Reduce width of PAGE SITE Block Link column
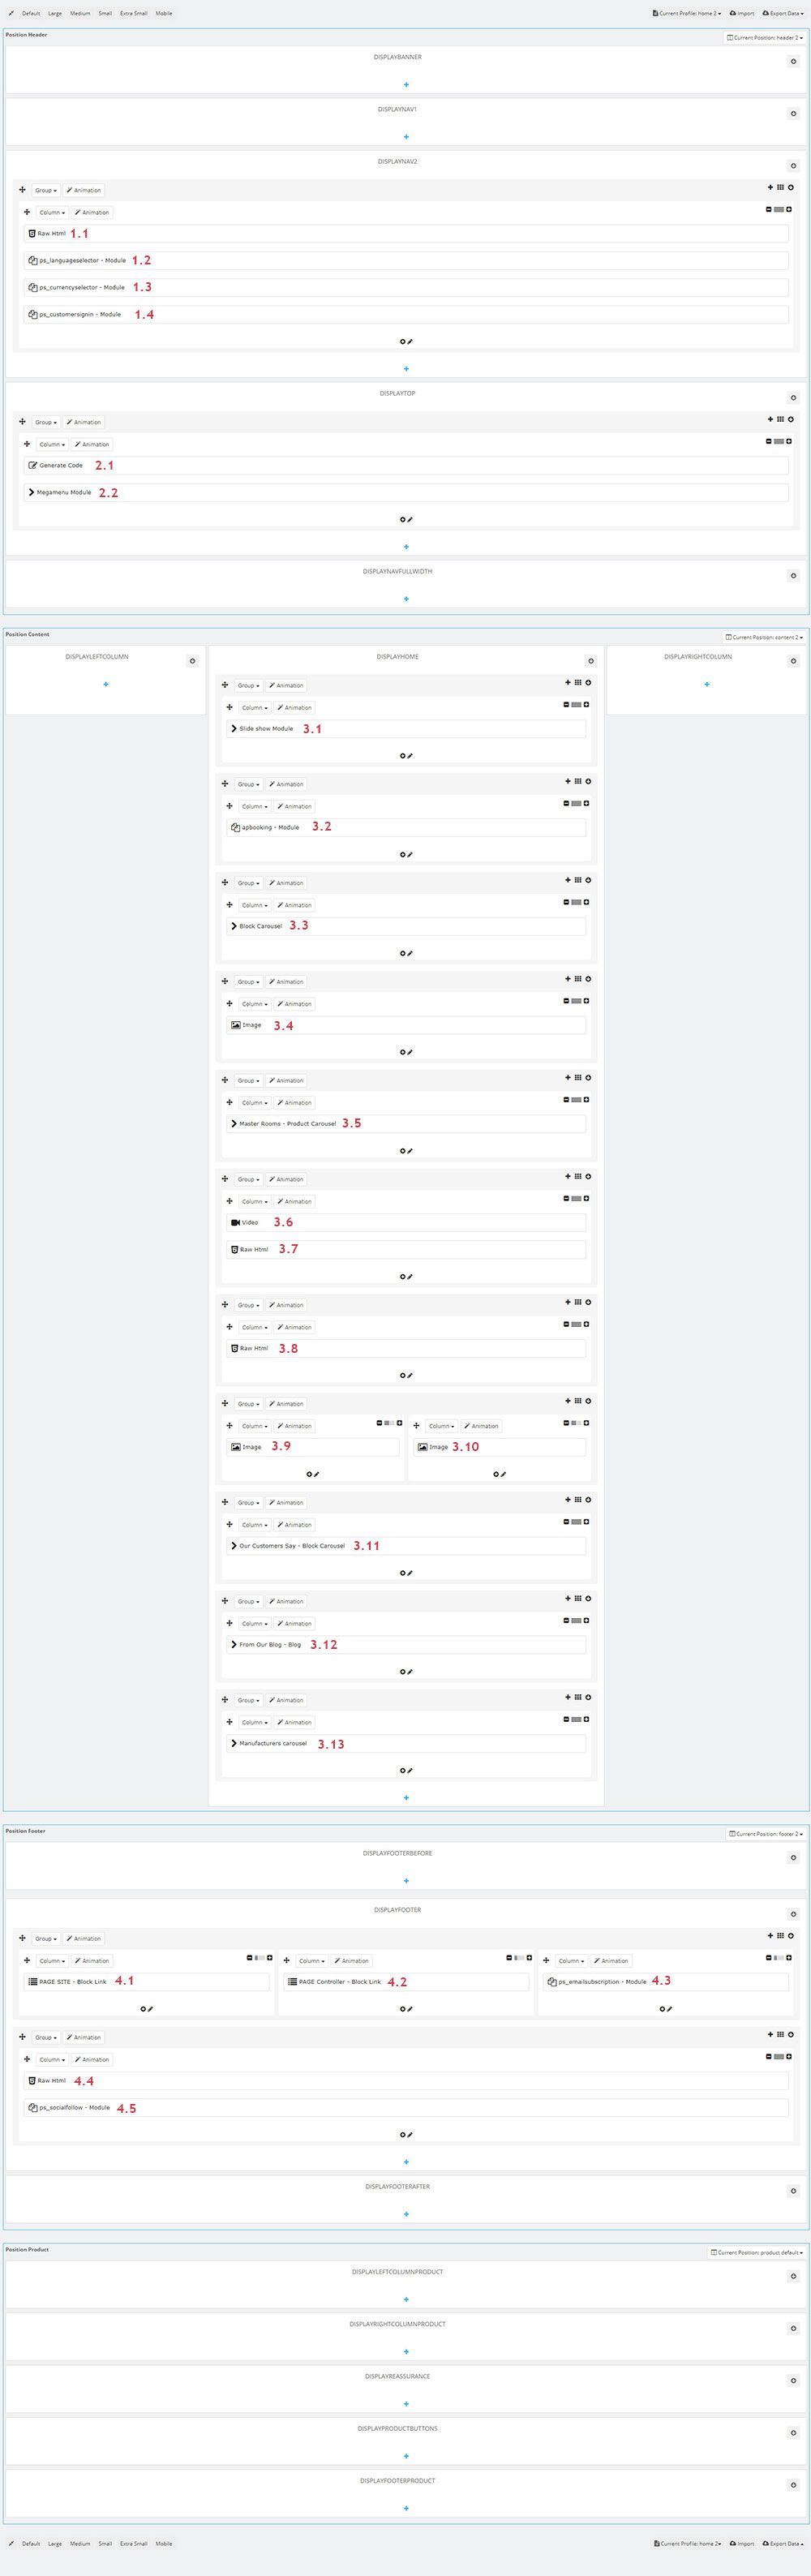 pos(250,1957)
